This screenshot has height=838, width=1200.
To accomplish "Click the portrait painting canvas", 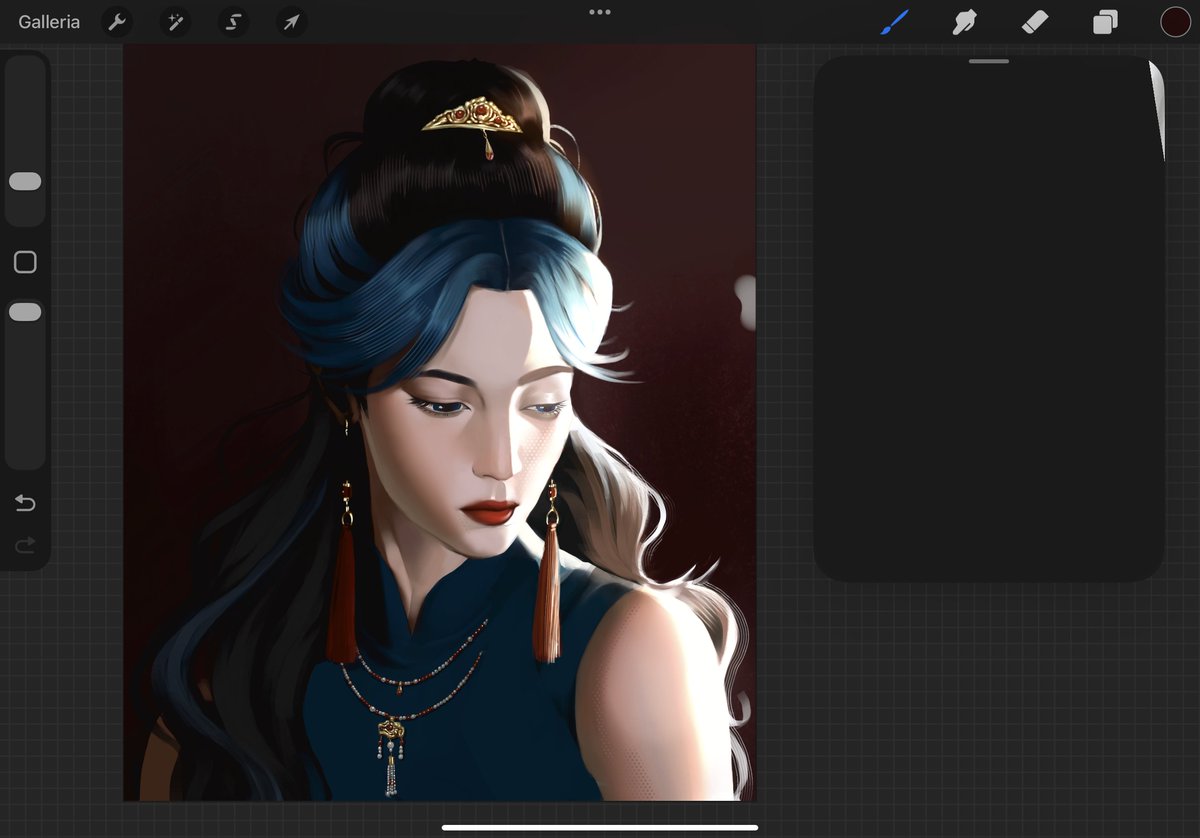I will pyautogui.click(x=439, y=422).
